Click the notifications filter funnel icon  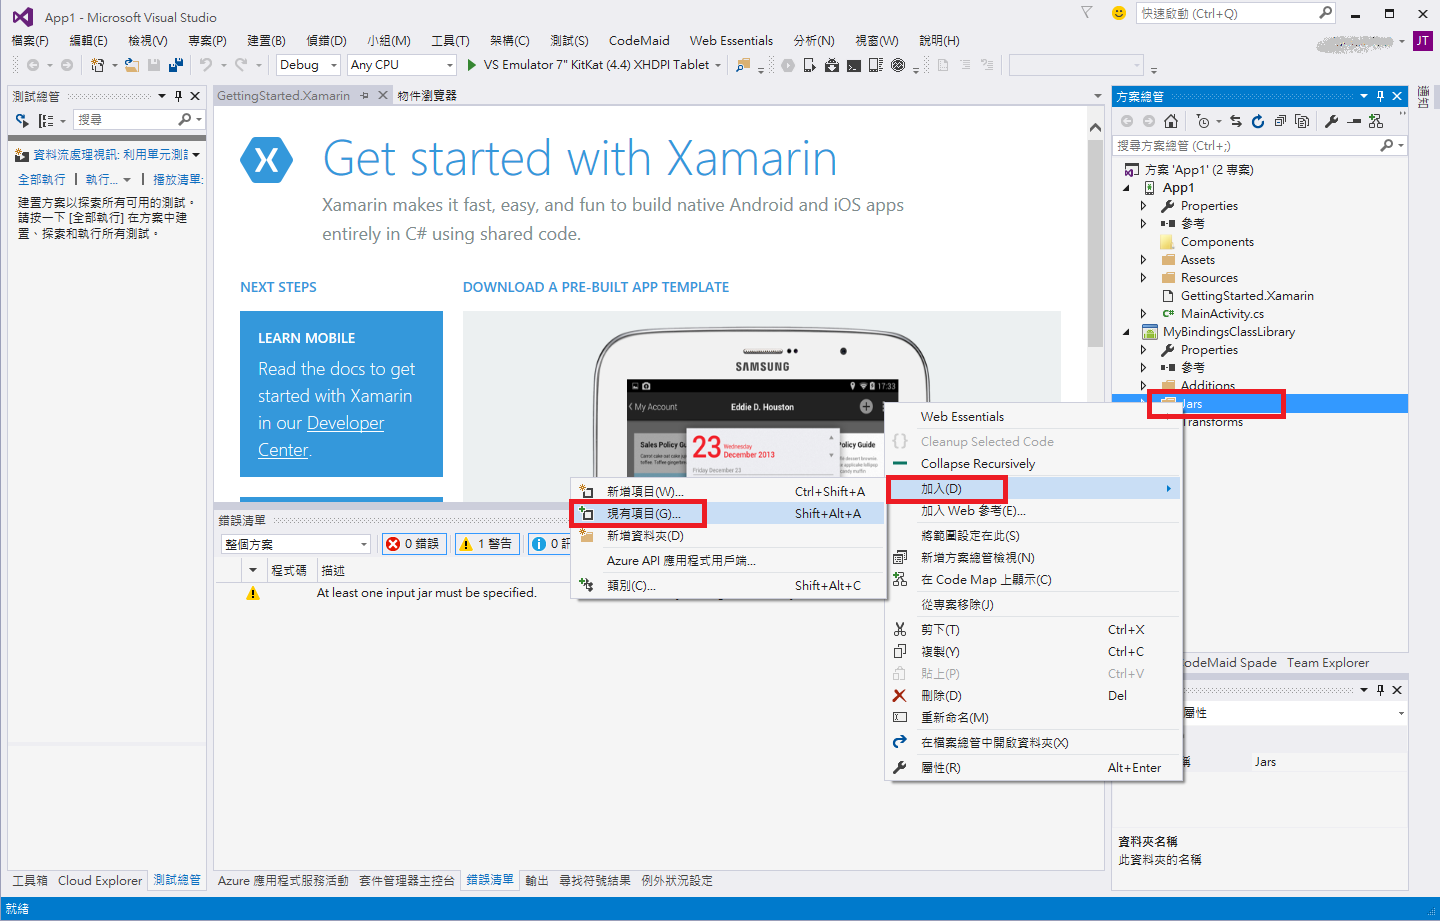(x=1087, y=13)
